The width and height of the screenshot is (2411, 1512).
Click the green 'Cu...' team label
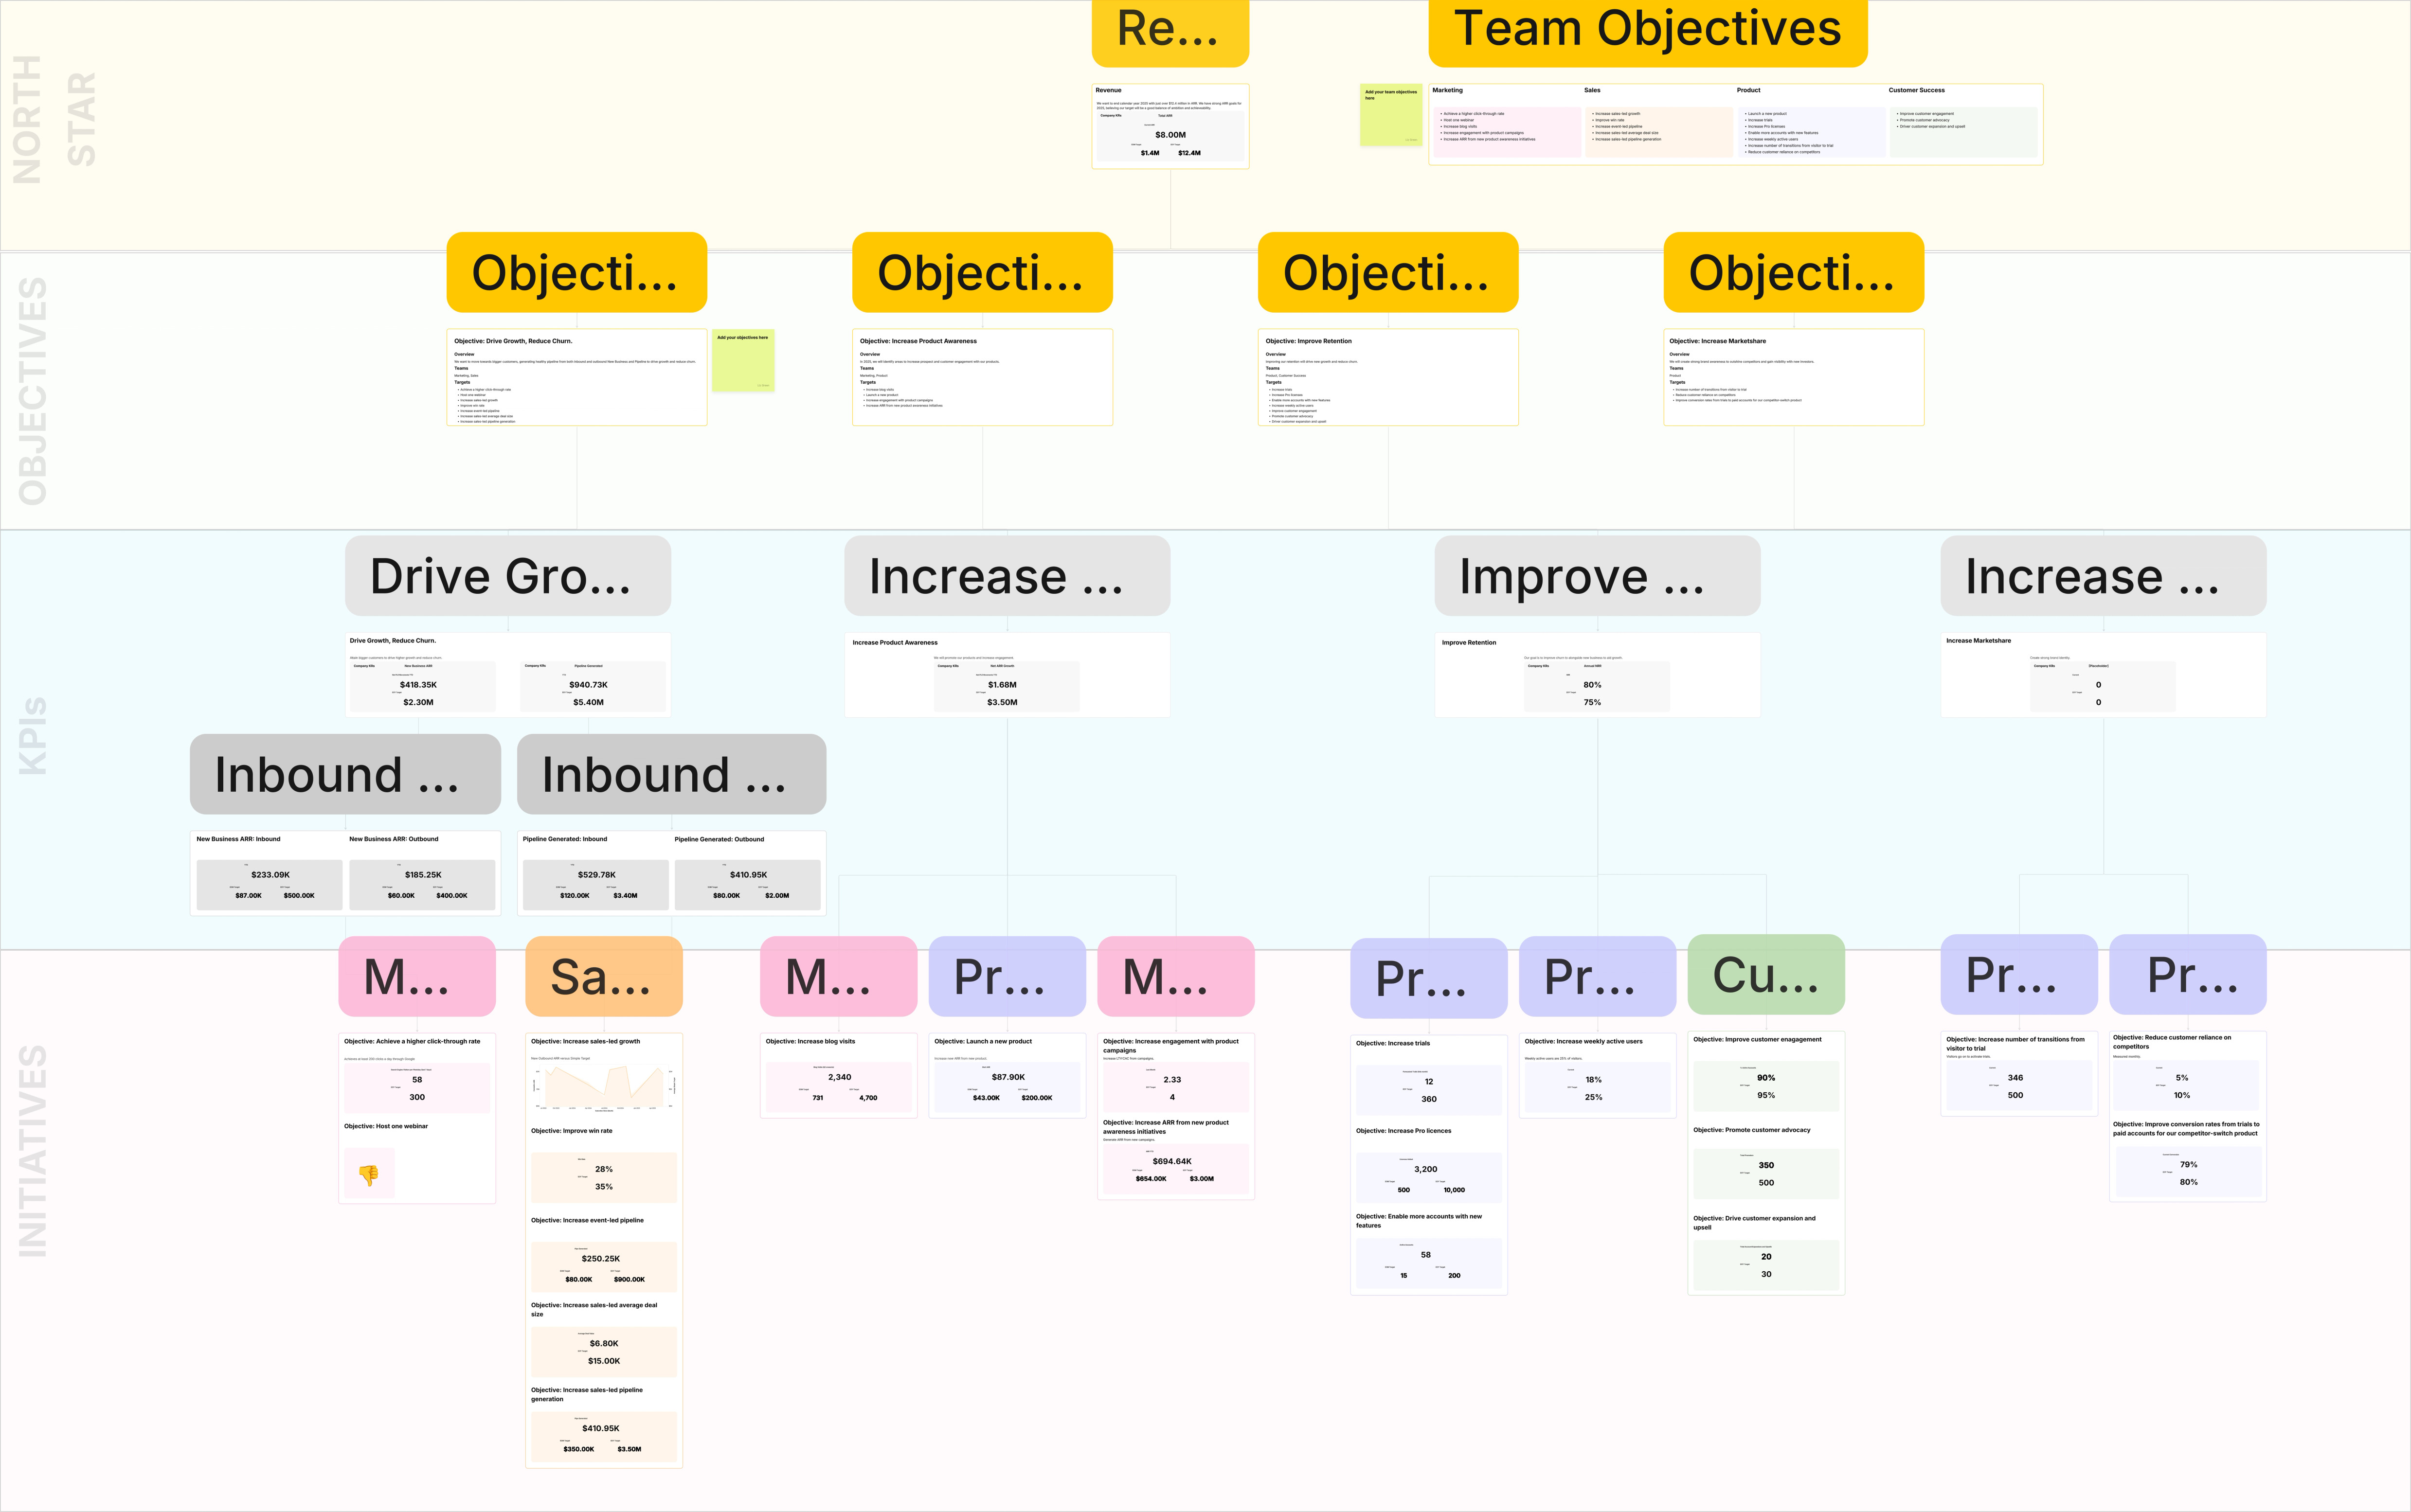click(1765, 974)
